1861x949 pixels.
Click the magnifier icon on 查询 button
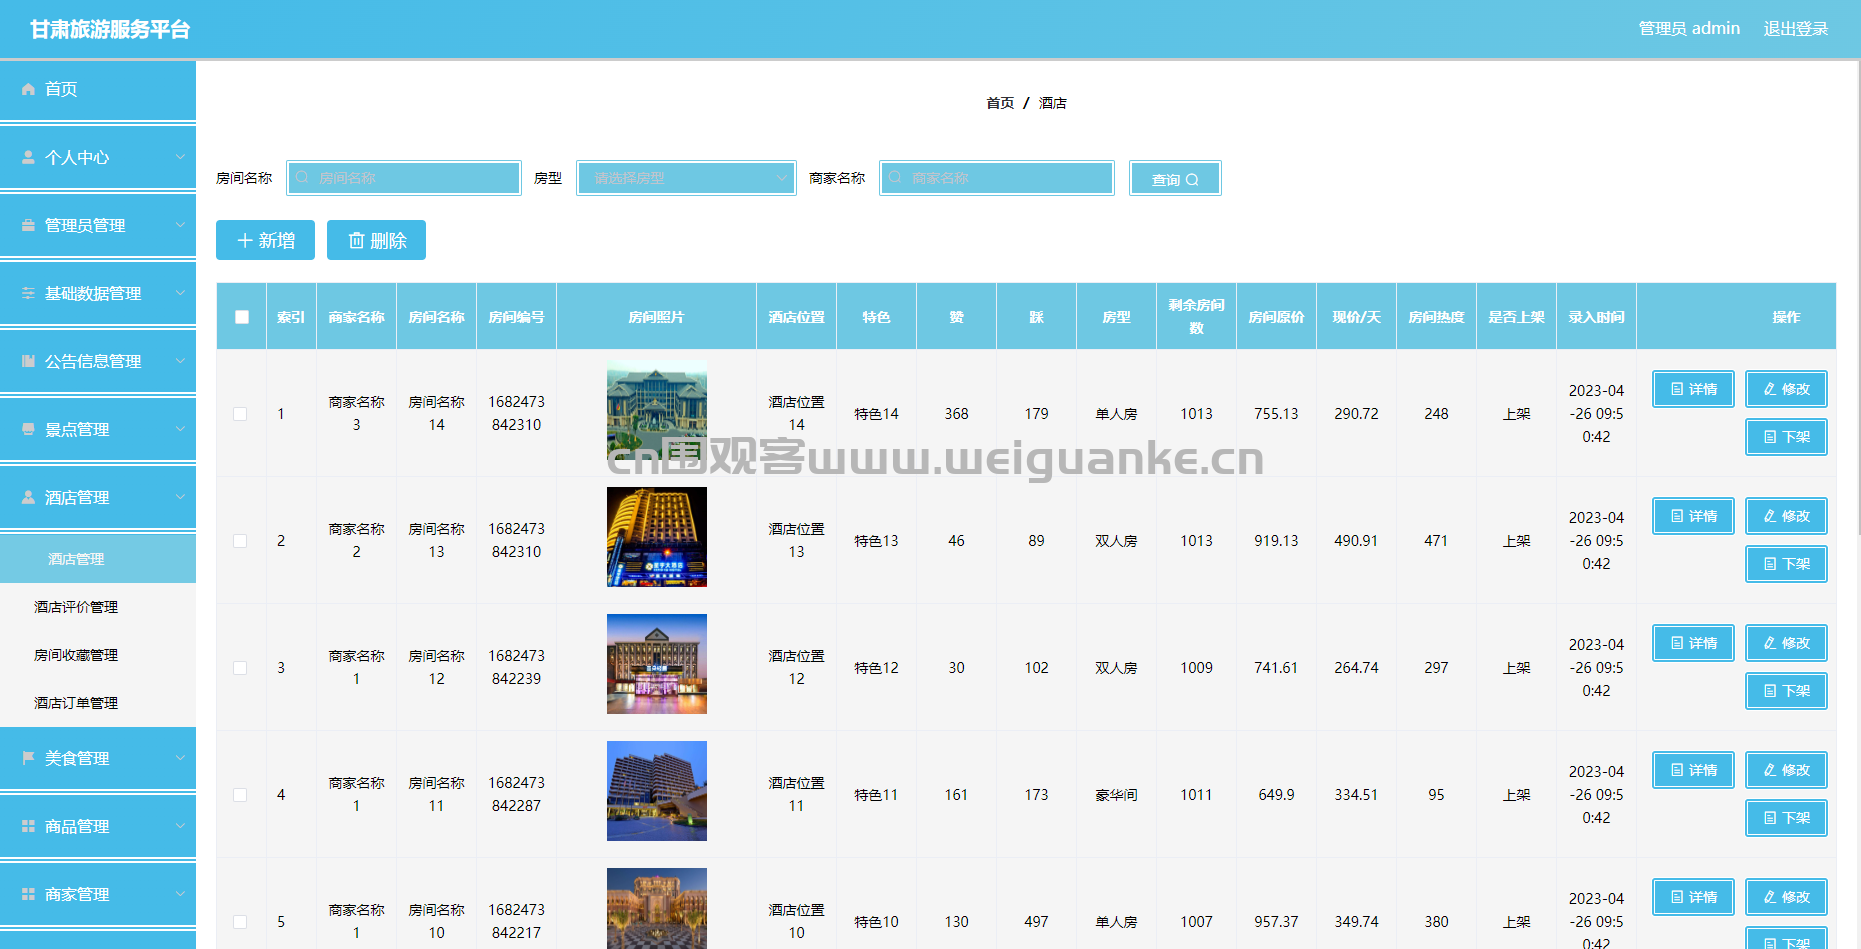[x=1192, y=180]
